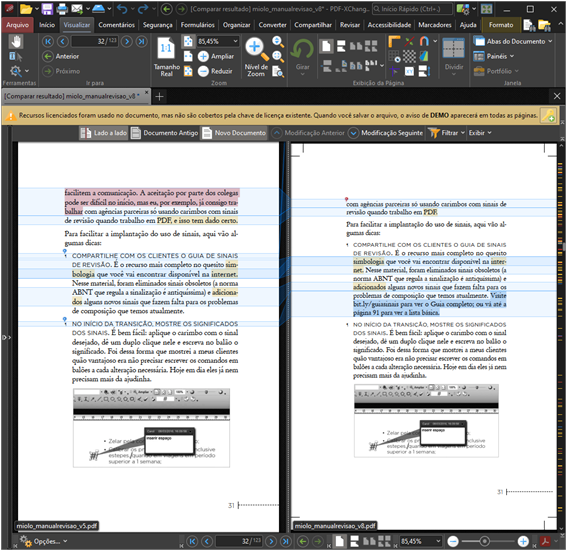The image size is (567, 551).
Task: Select the Hand tool in Ferramentas
Action: (16, 42)
